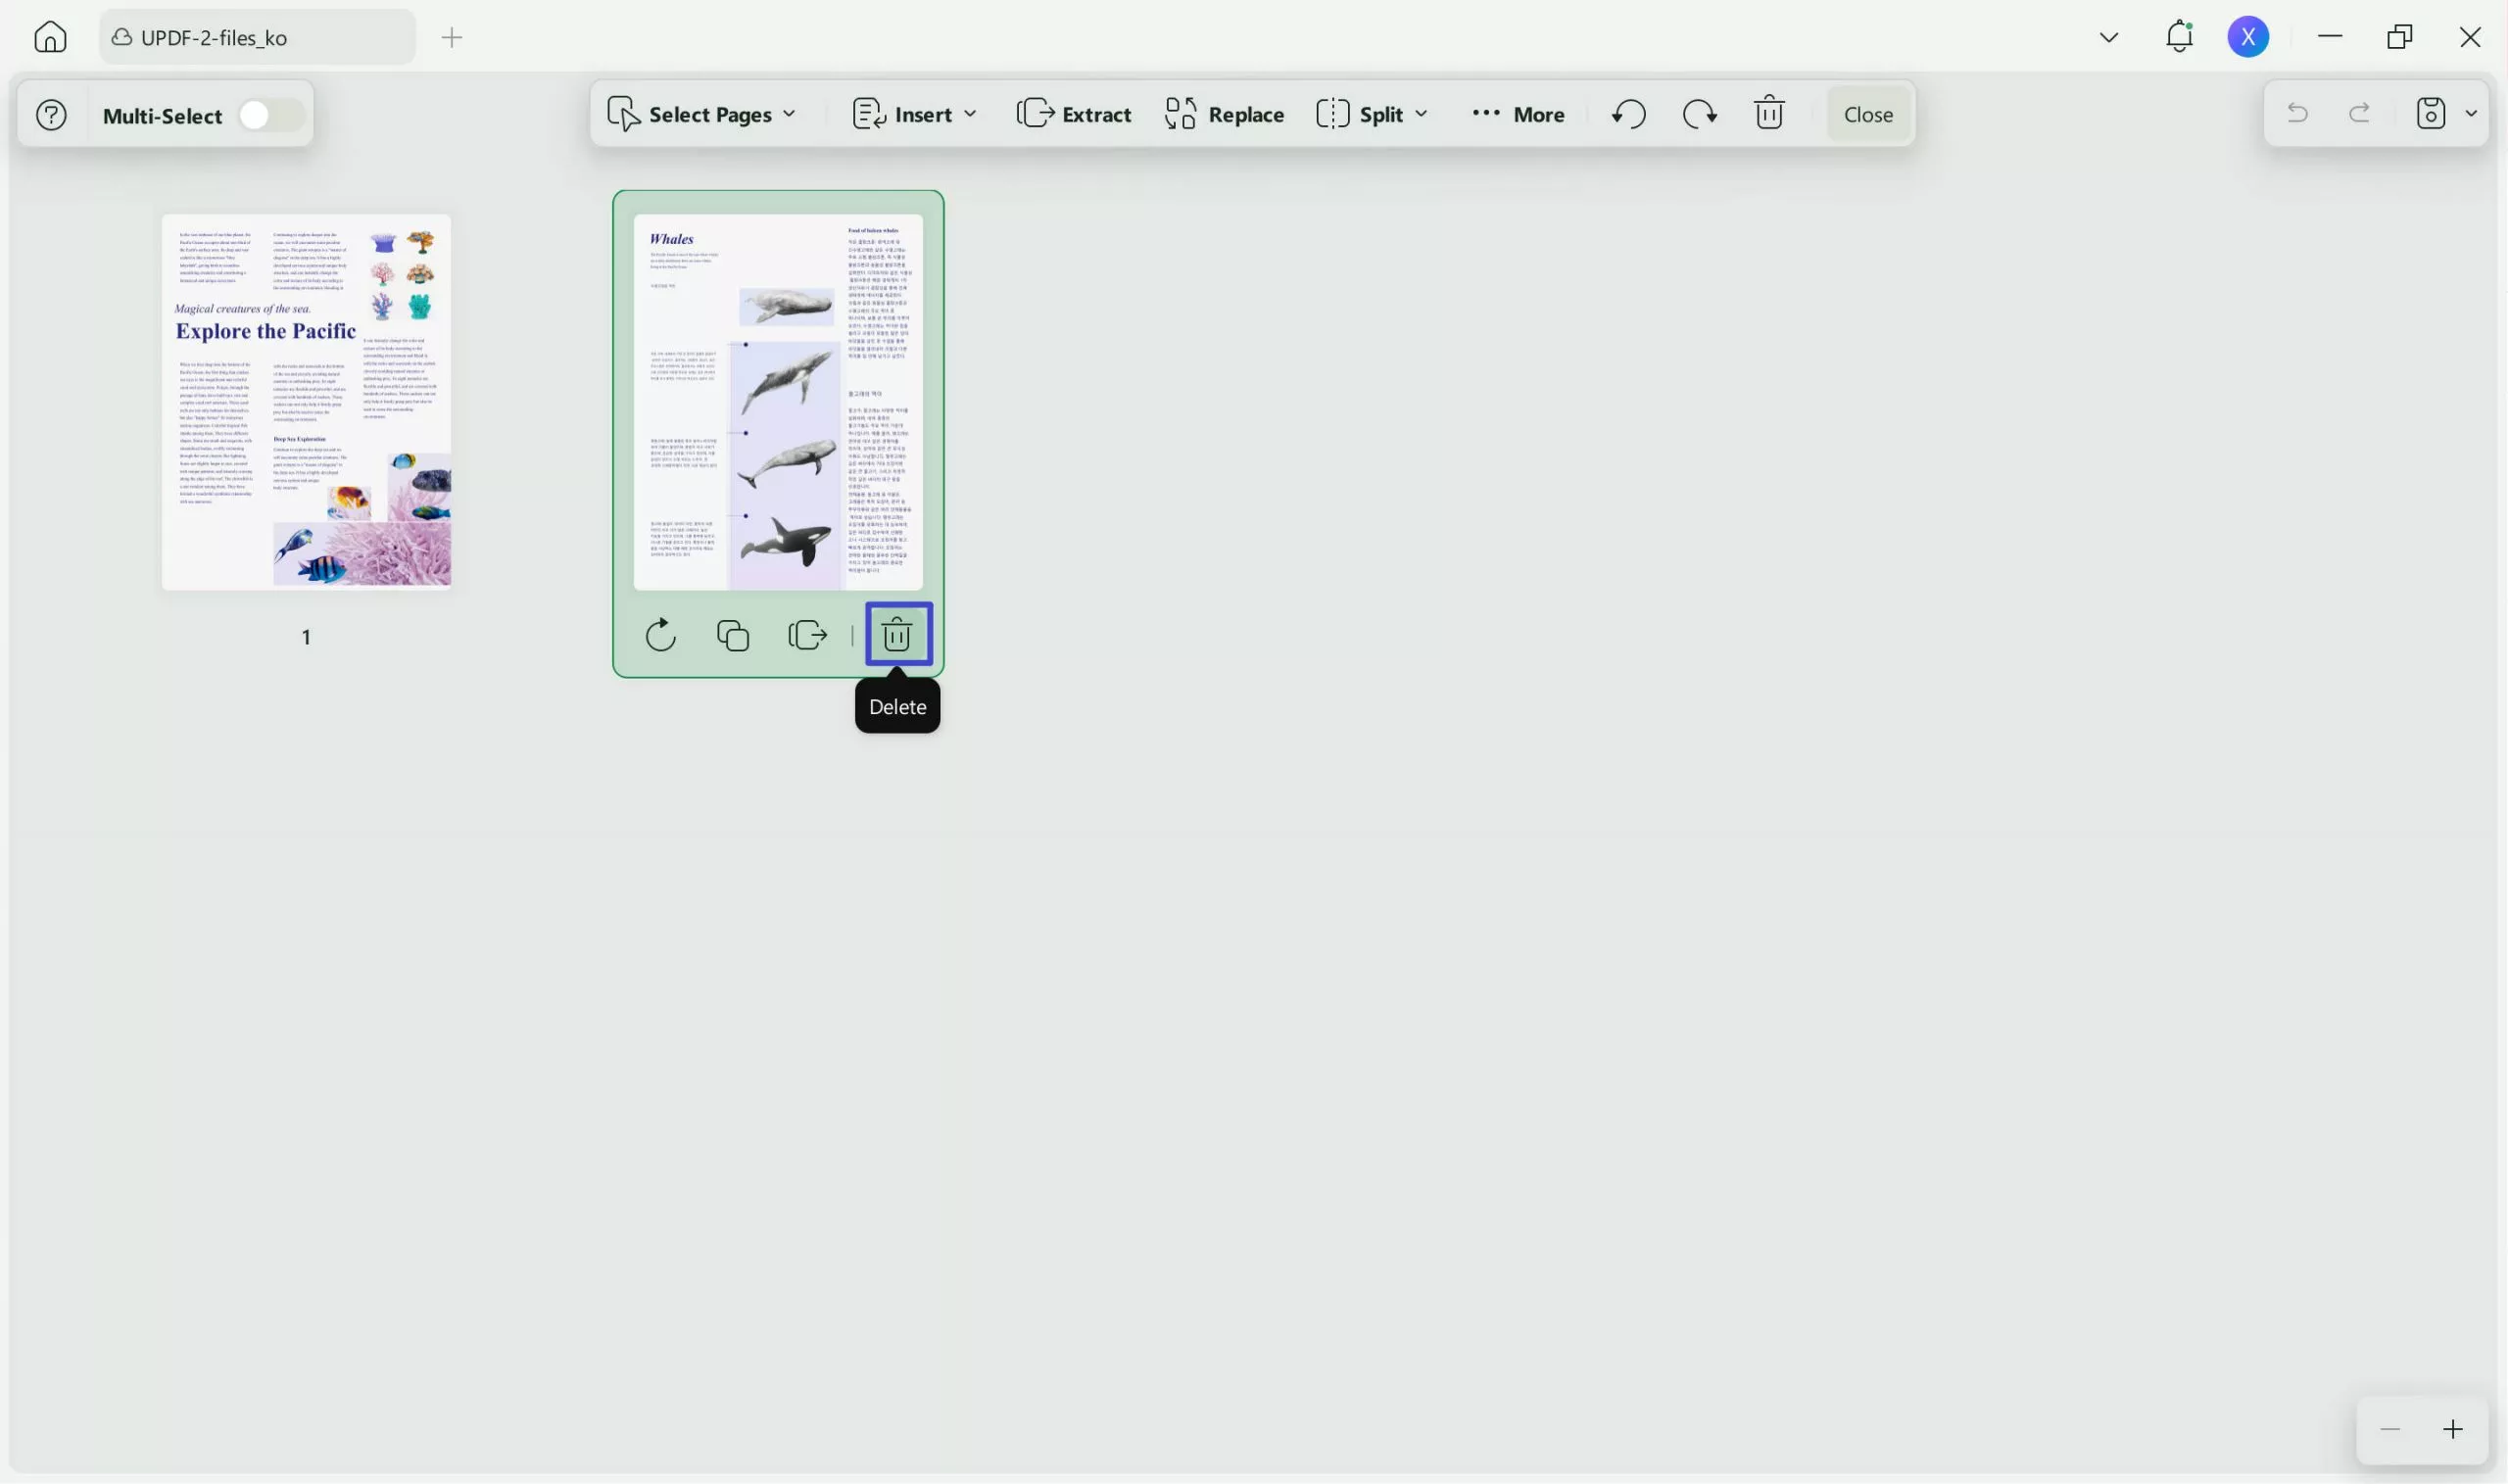
Task: Delete the selected page using its trash icon
Action: [x=897, y=633]
